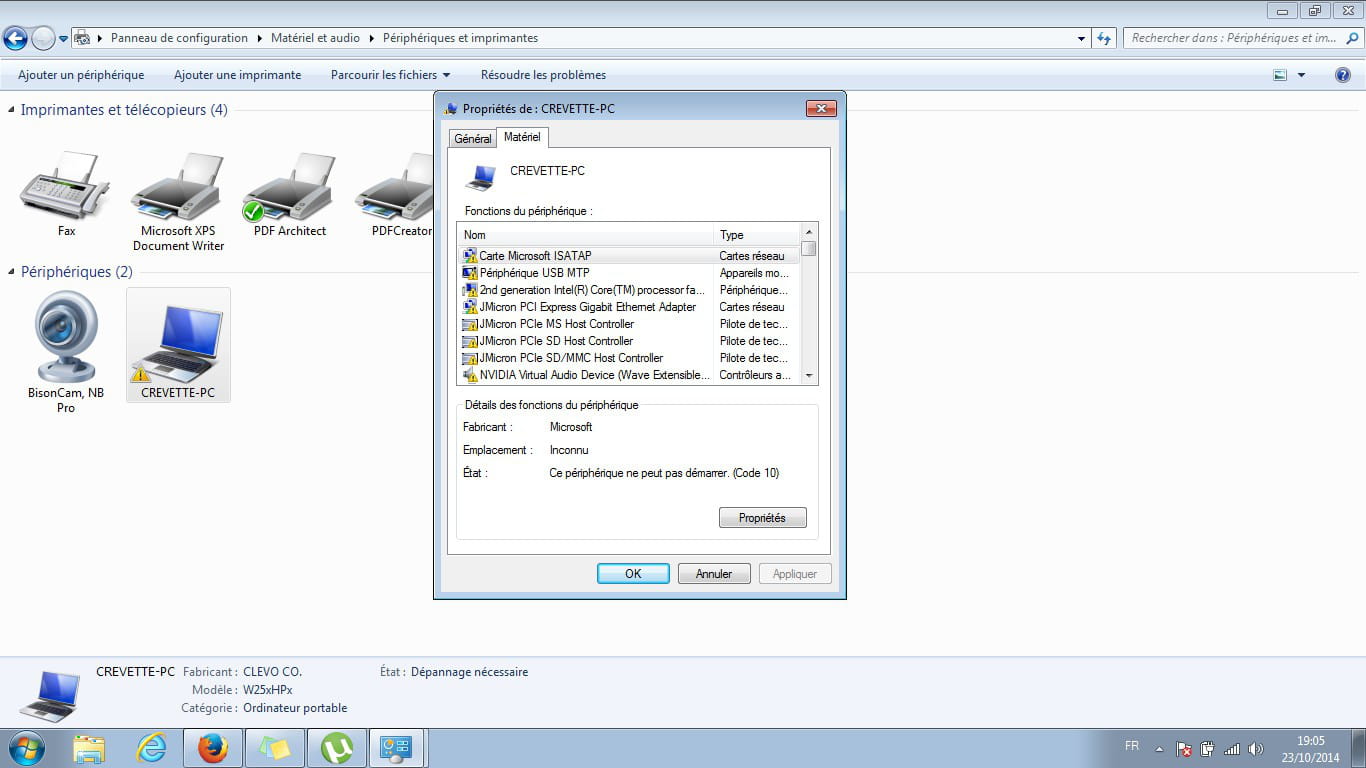Open the view options dropdown arrow
The width and height of the screenshot is (1366, 768).
click(x=1301, y=75)
